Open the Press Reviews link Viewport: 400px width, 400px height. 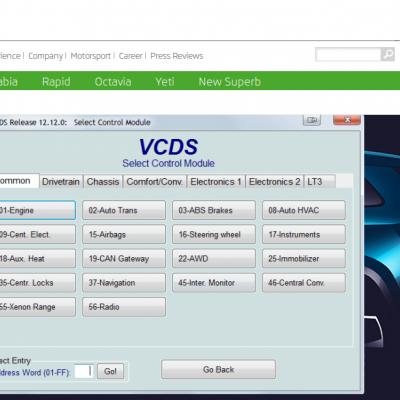click(177, 56)
